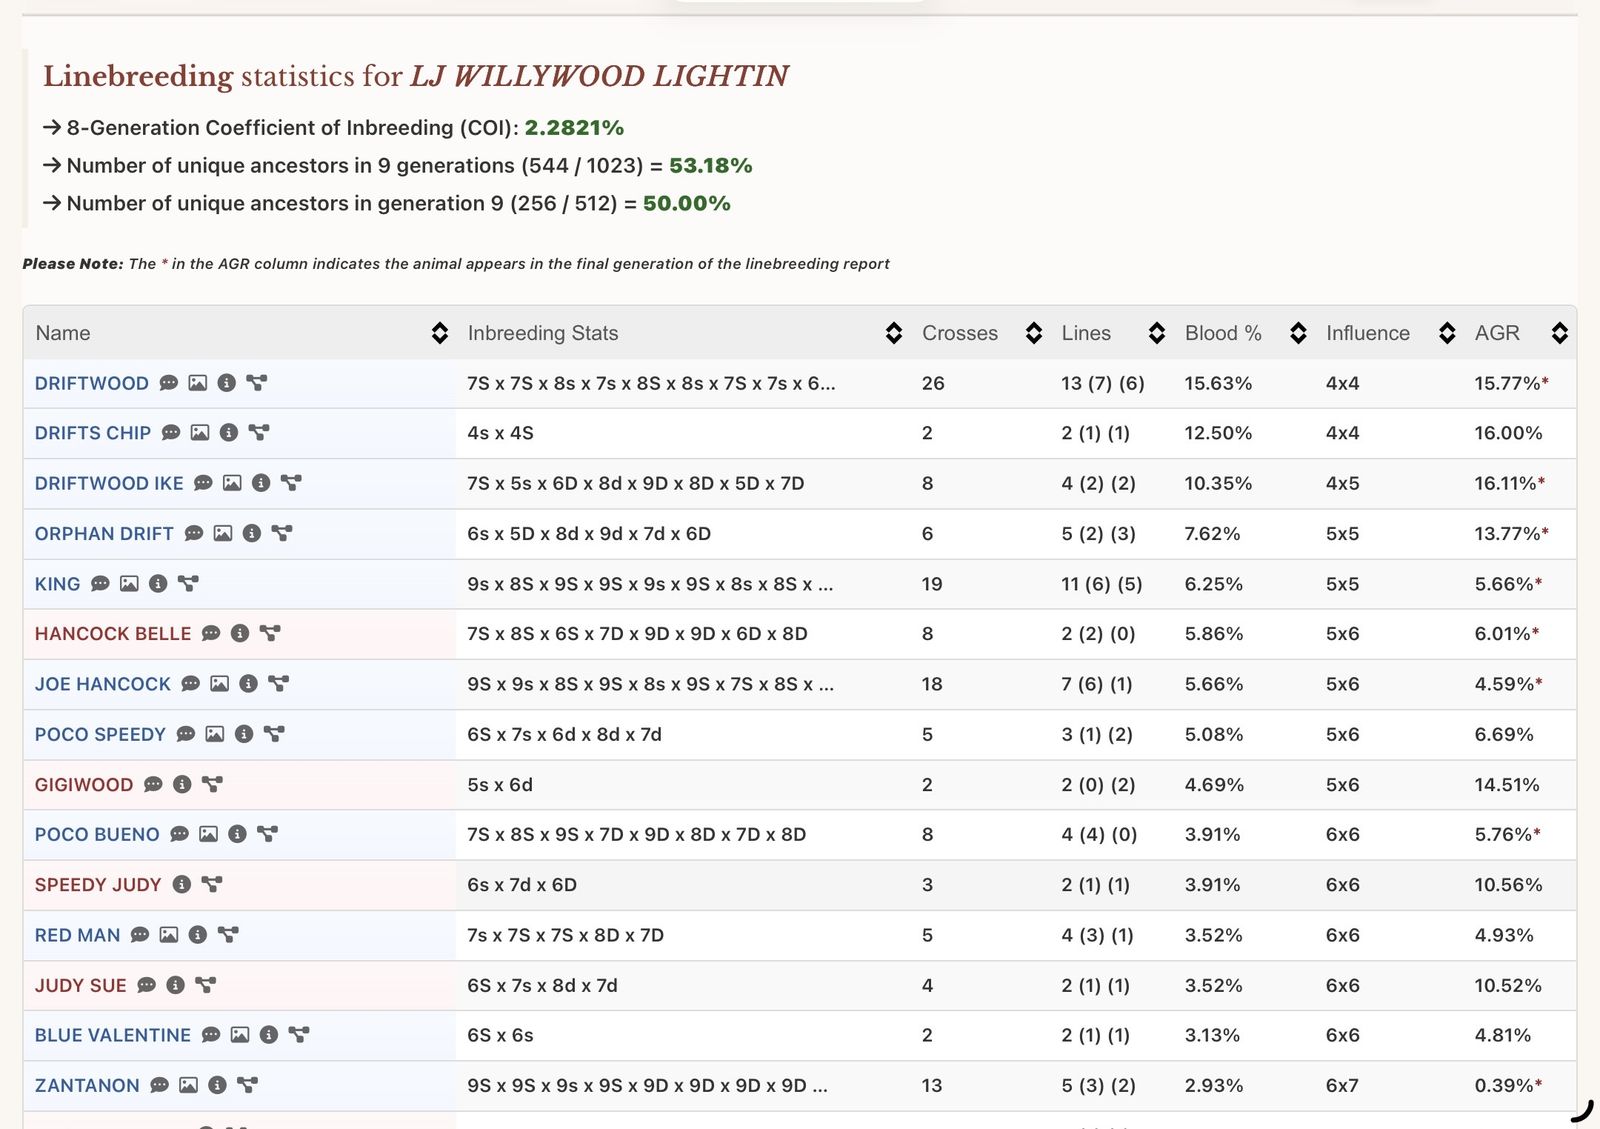The width and height of the screenshot is (1600, 1129).
Task: Click the photo icon beside POCO BUENO
Action: coord(208,834)
